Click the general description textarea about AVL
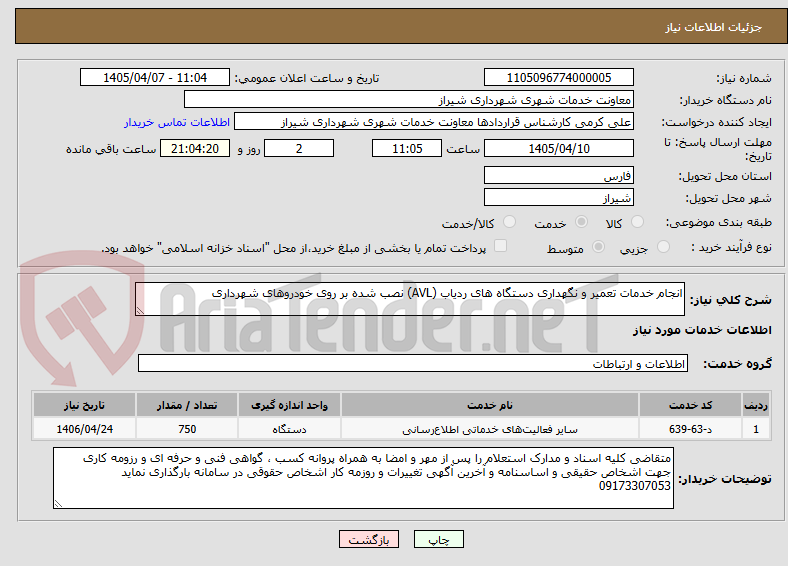 (410, 299)
